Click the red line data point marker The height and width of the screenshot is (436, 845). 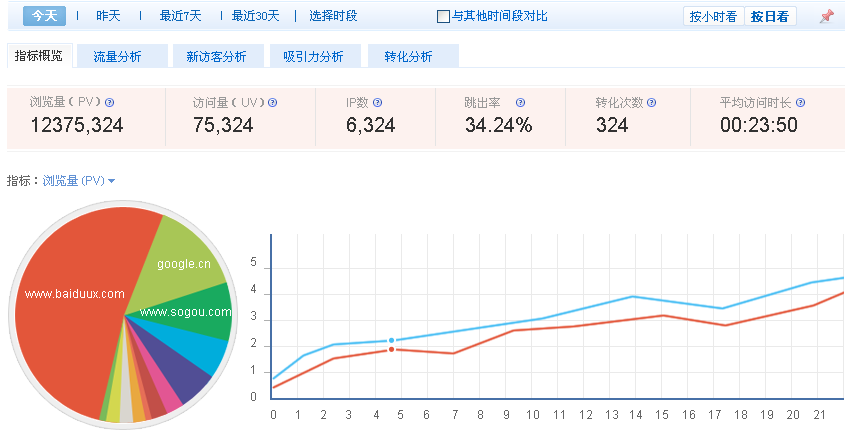coord(392,350)
